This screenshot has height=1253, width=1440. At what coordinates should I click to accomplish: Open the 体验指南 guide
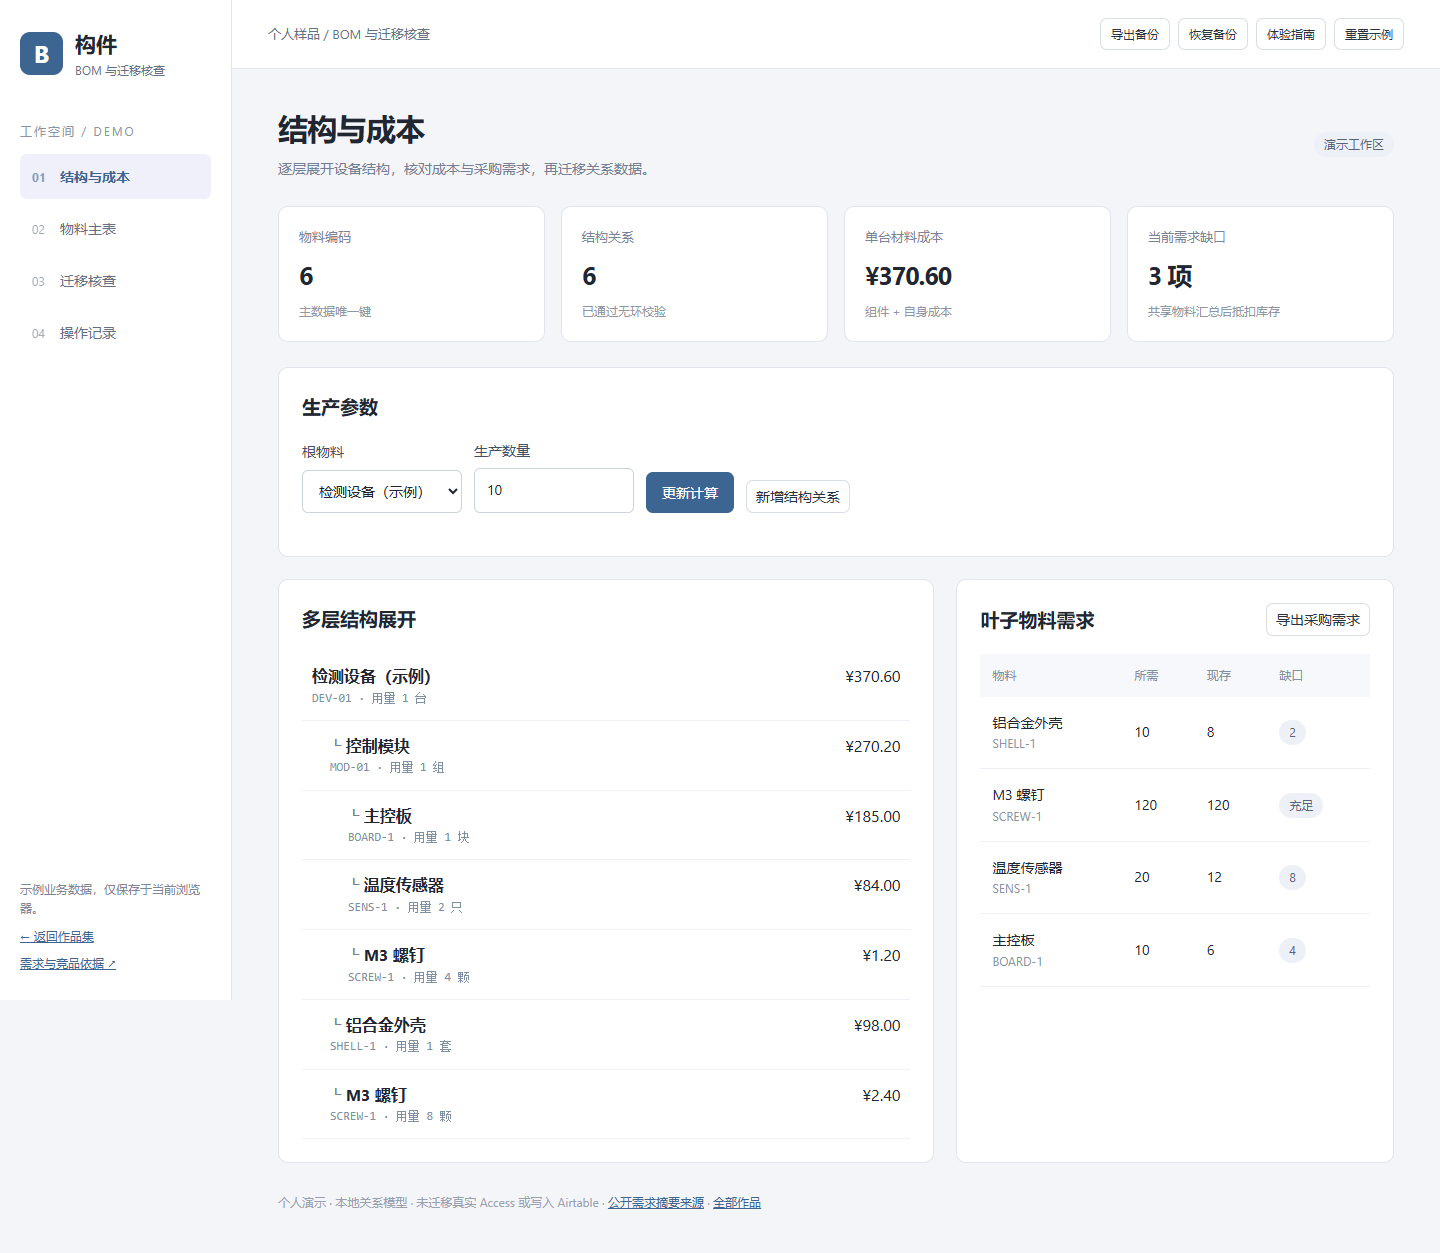[x=1290, y=34]
